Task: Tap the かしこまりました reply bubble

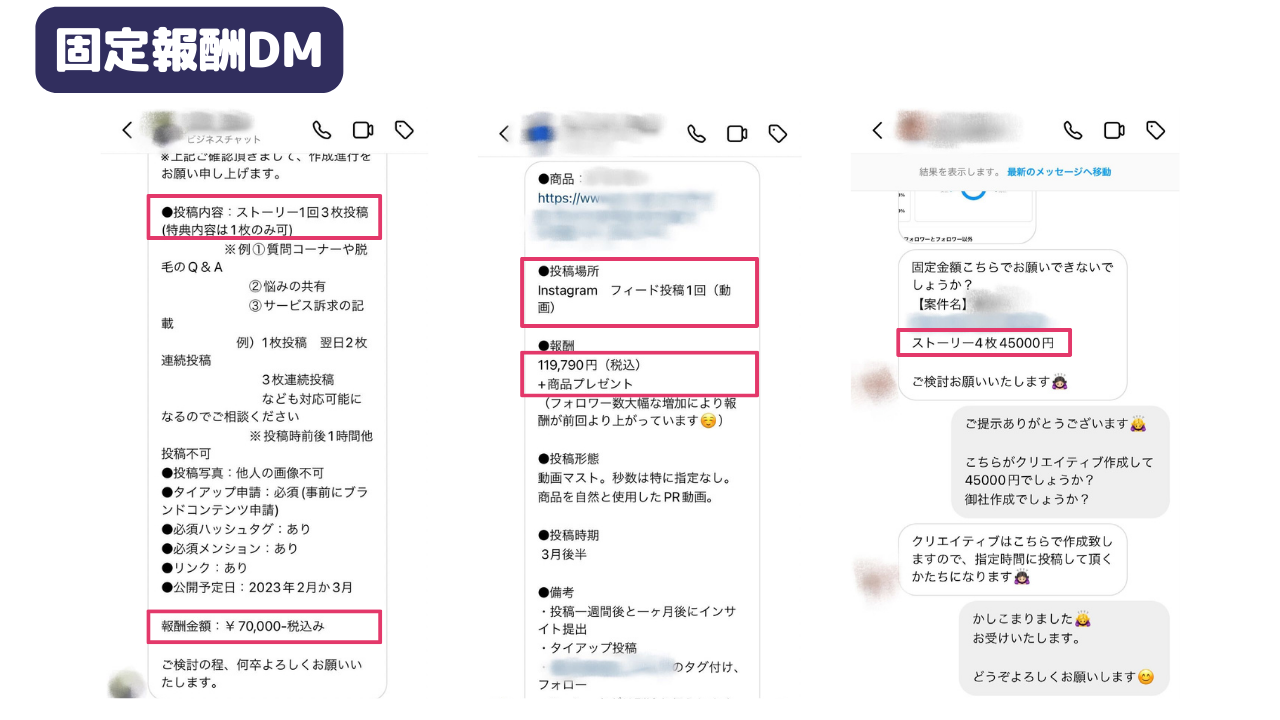Action: coord(1064,648)
